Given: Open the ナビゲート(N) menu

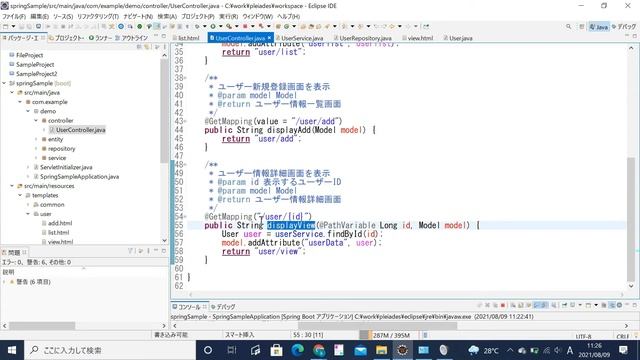Looking at the screenshot, I should 138,16.
